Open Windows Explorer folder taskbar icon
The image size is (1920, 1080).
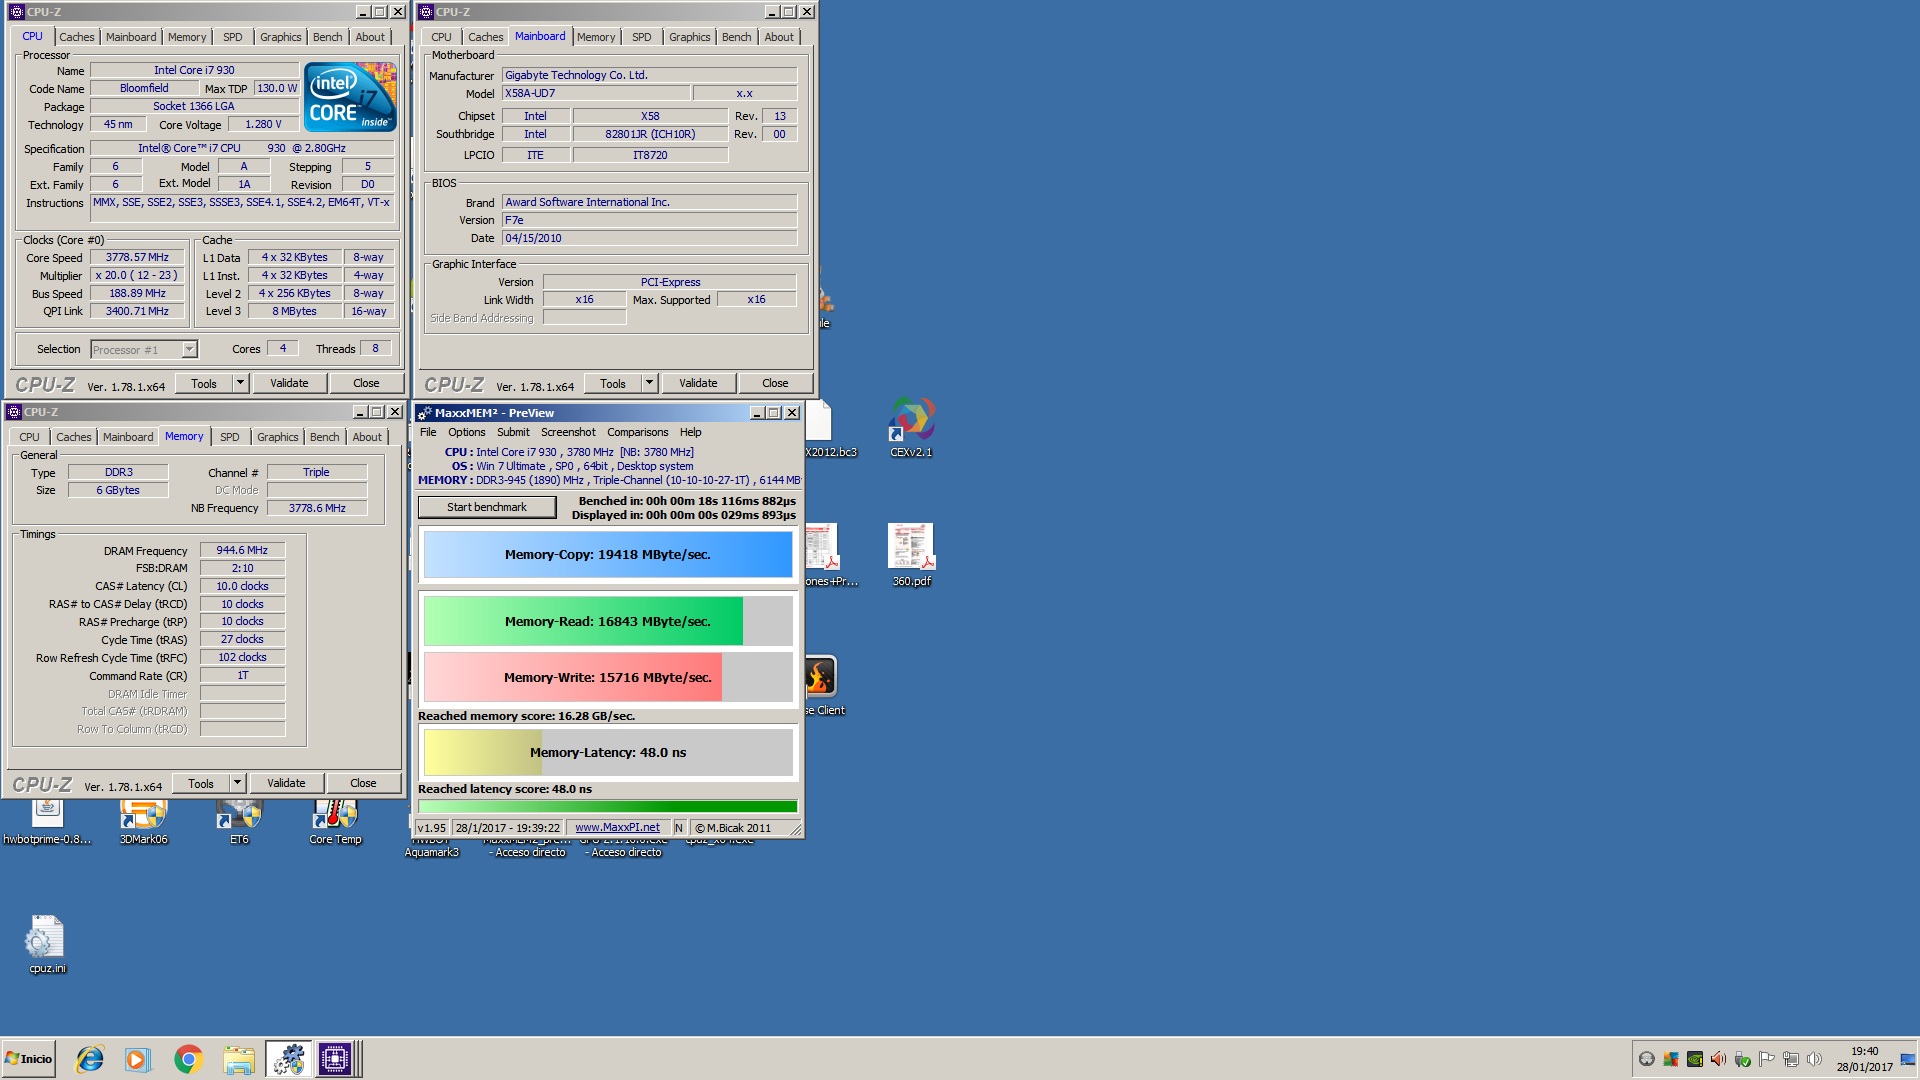(x=238, y=1059)
